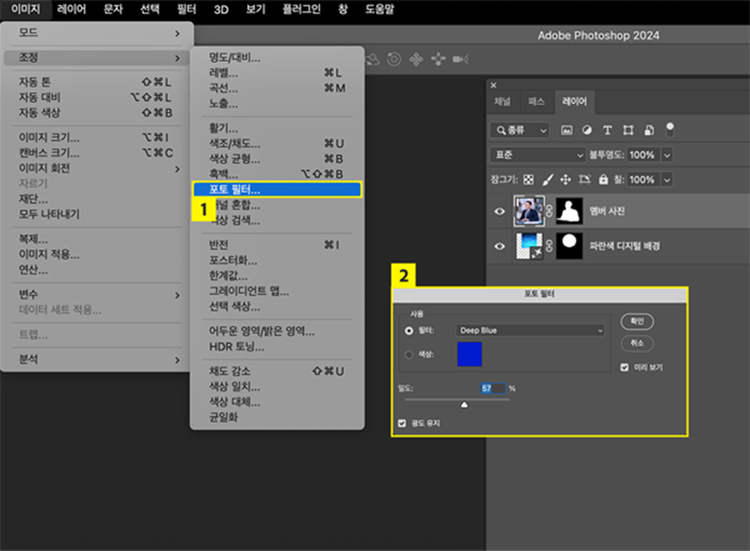This screenshot has width=750, height=551.
Task: Open the 표준 blend mode dropdown
Action: [538, 155]
